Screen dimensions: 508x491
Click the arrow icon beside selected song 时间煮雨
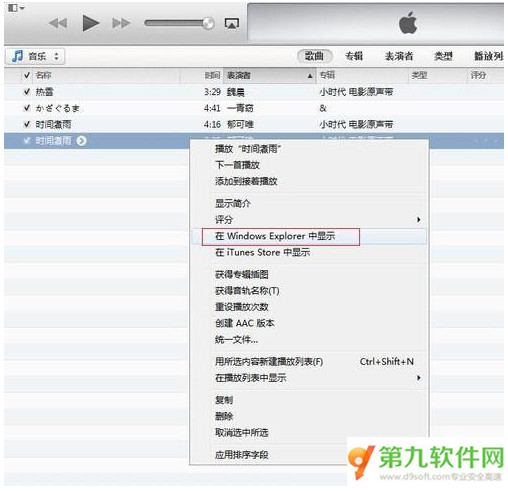point(81,141)
